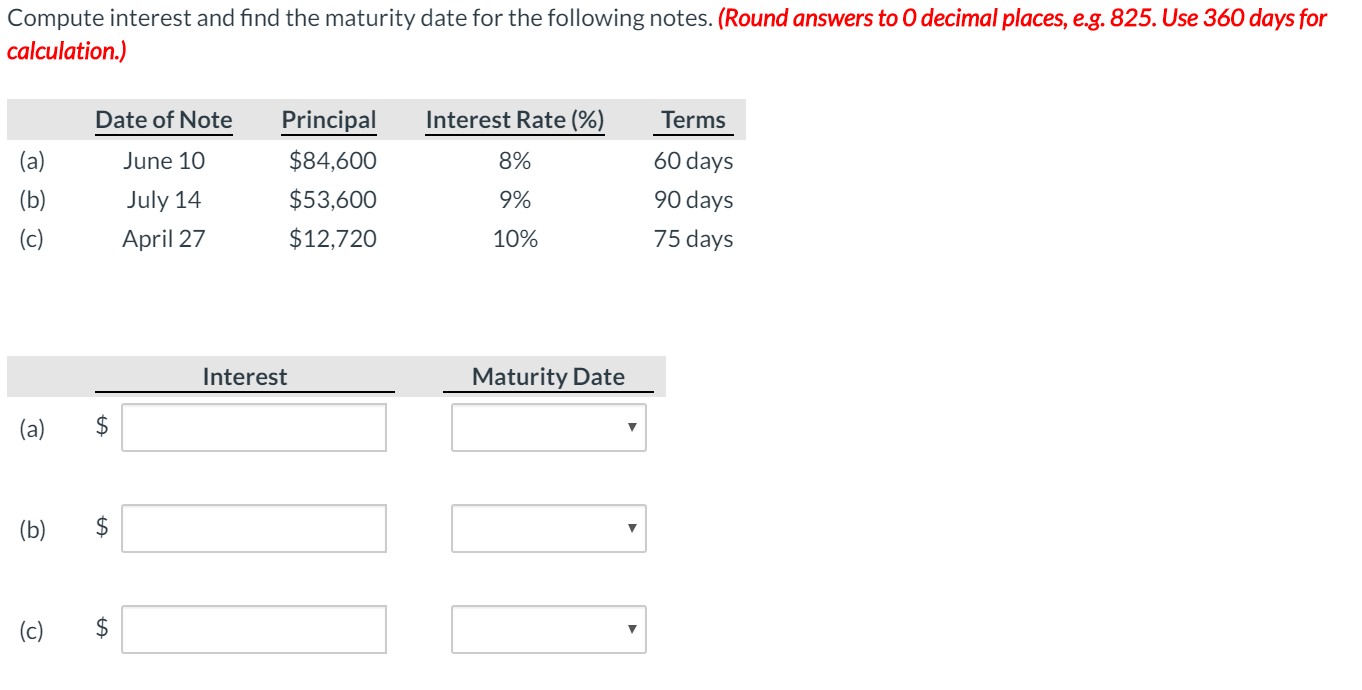Open the Maturity Date dropdown for row (b)

coord(548,528)
